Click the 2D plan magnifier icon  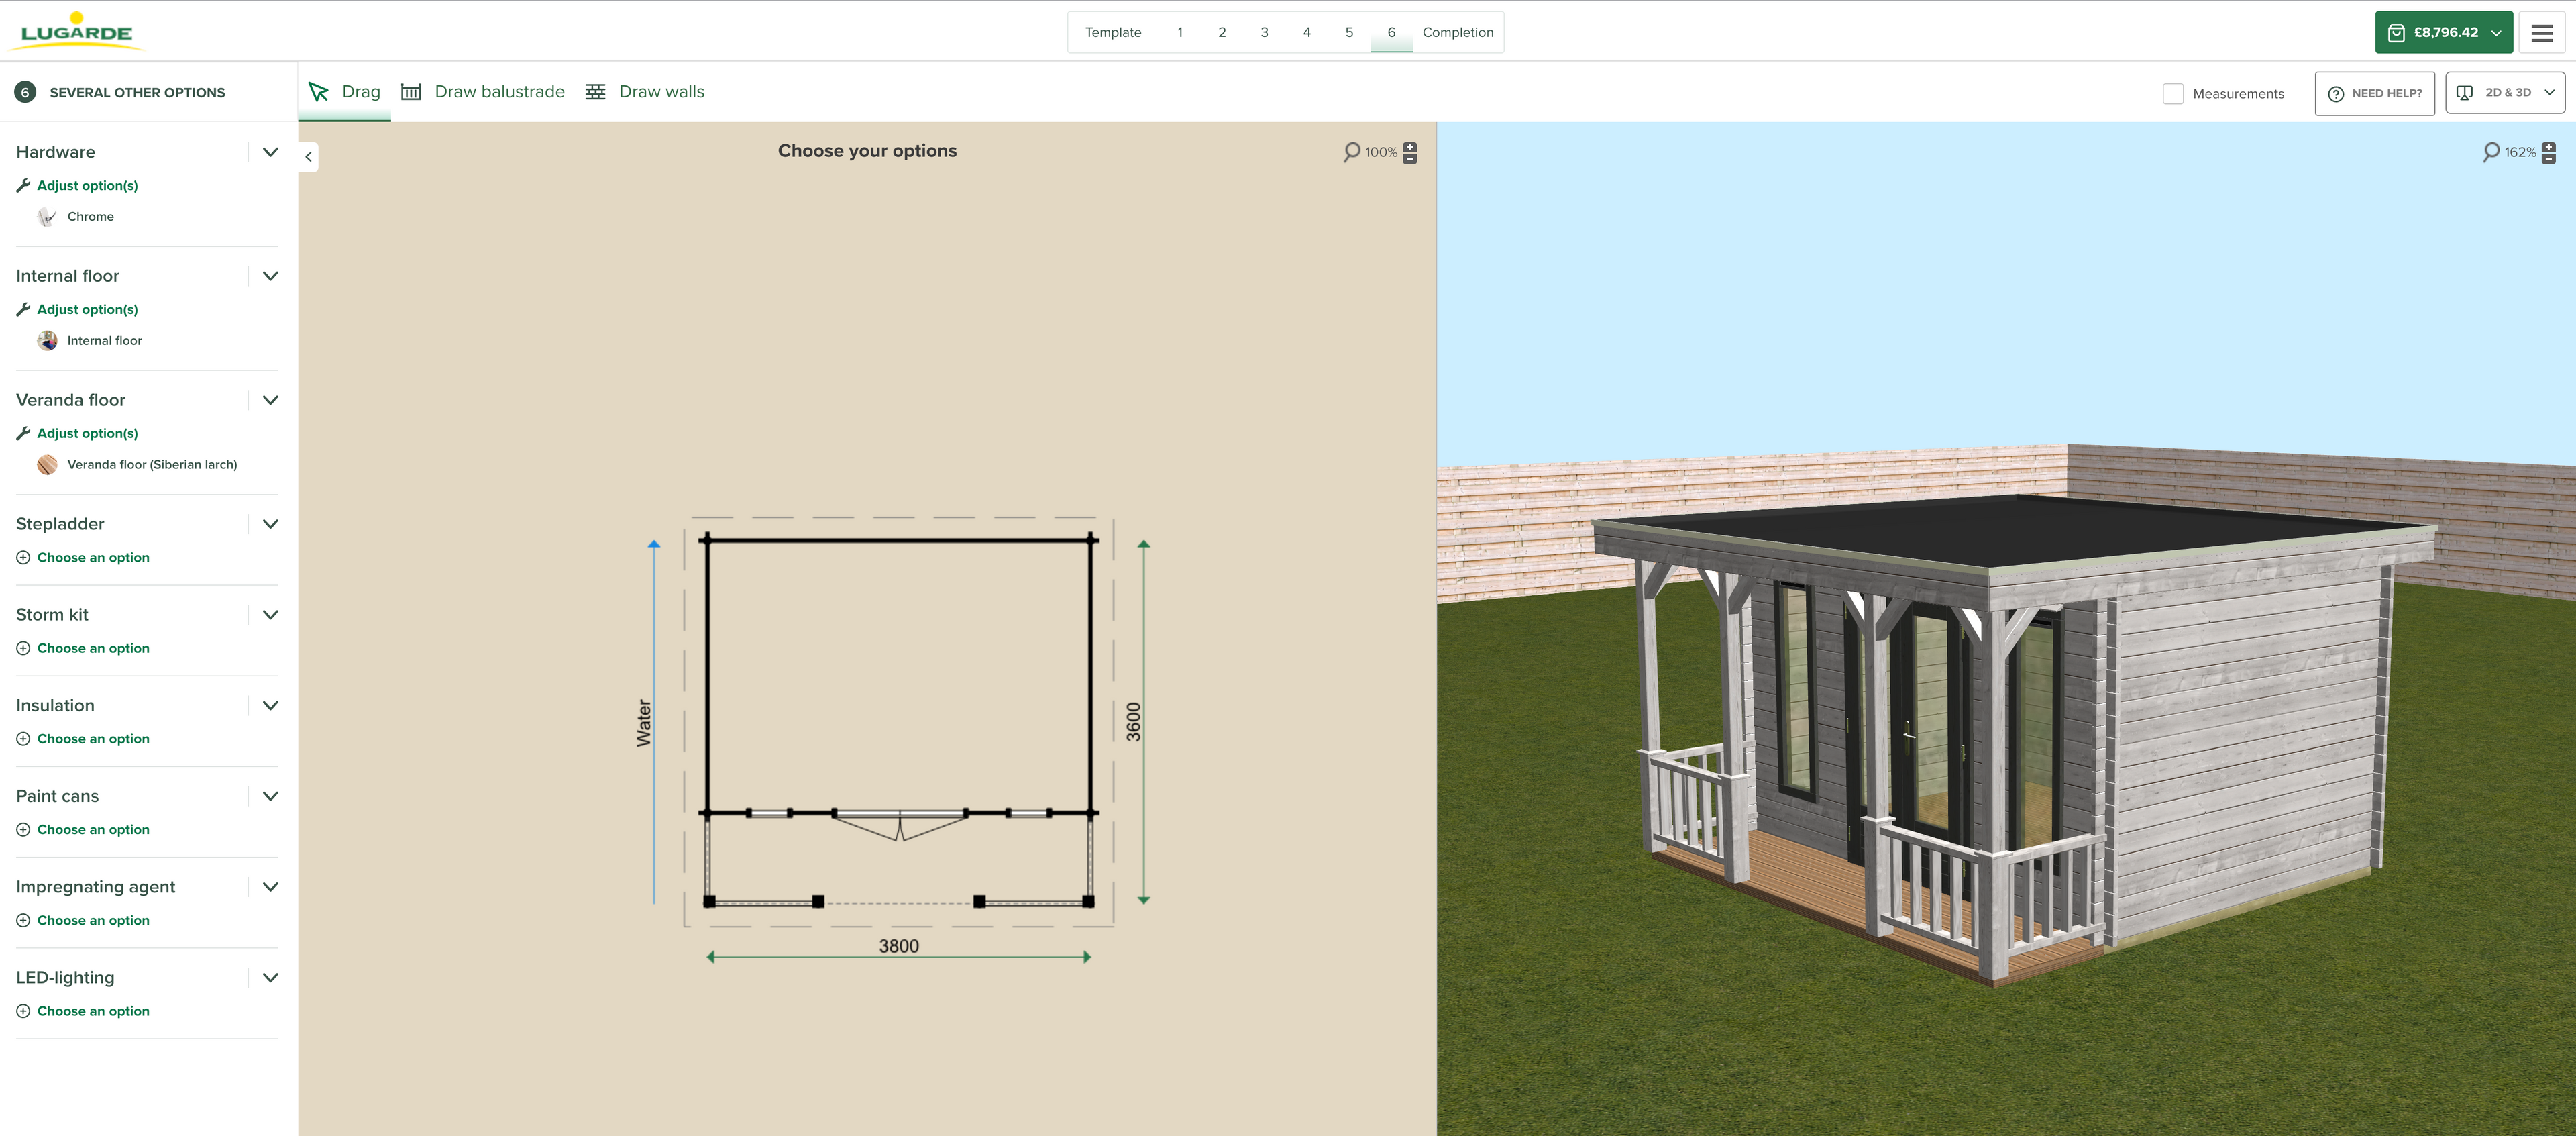(x=1351, y=152)
